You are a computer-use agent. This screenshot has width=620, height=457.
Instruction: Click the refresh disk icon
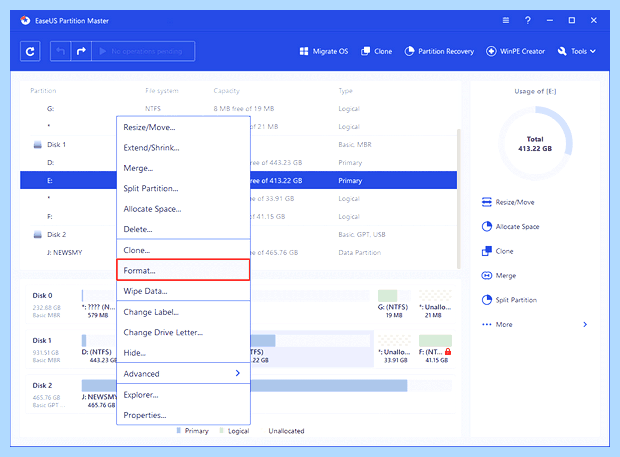30,51
